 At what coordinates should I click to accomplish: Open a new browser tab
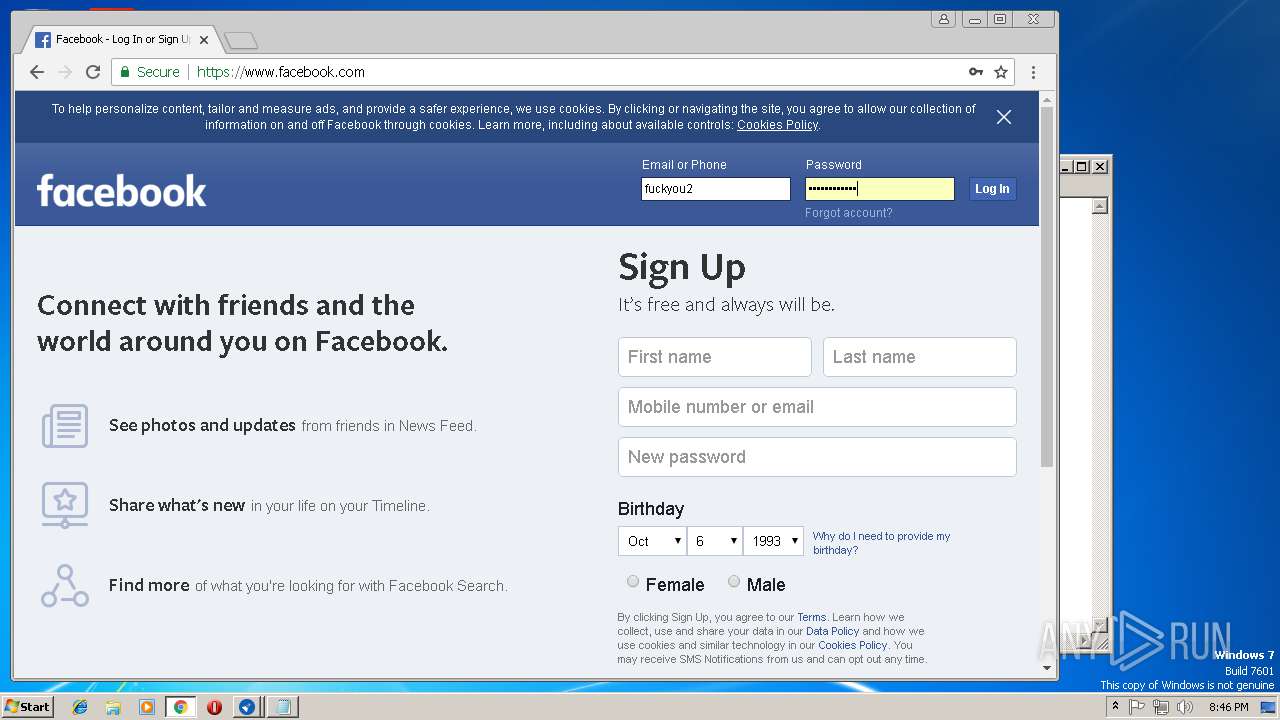coord(241,41)
